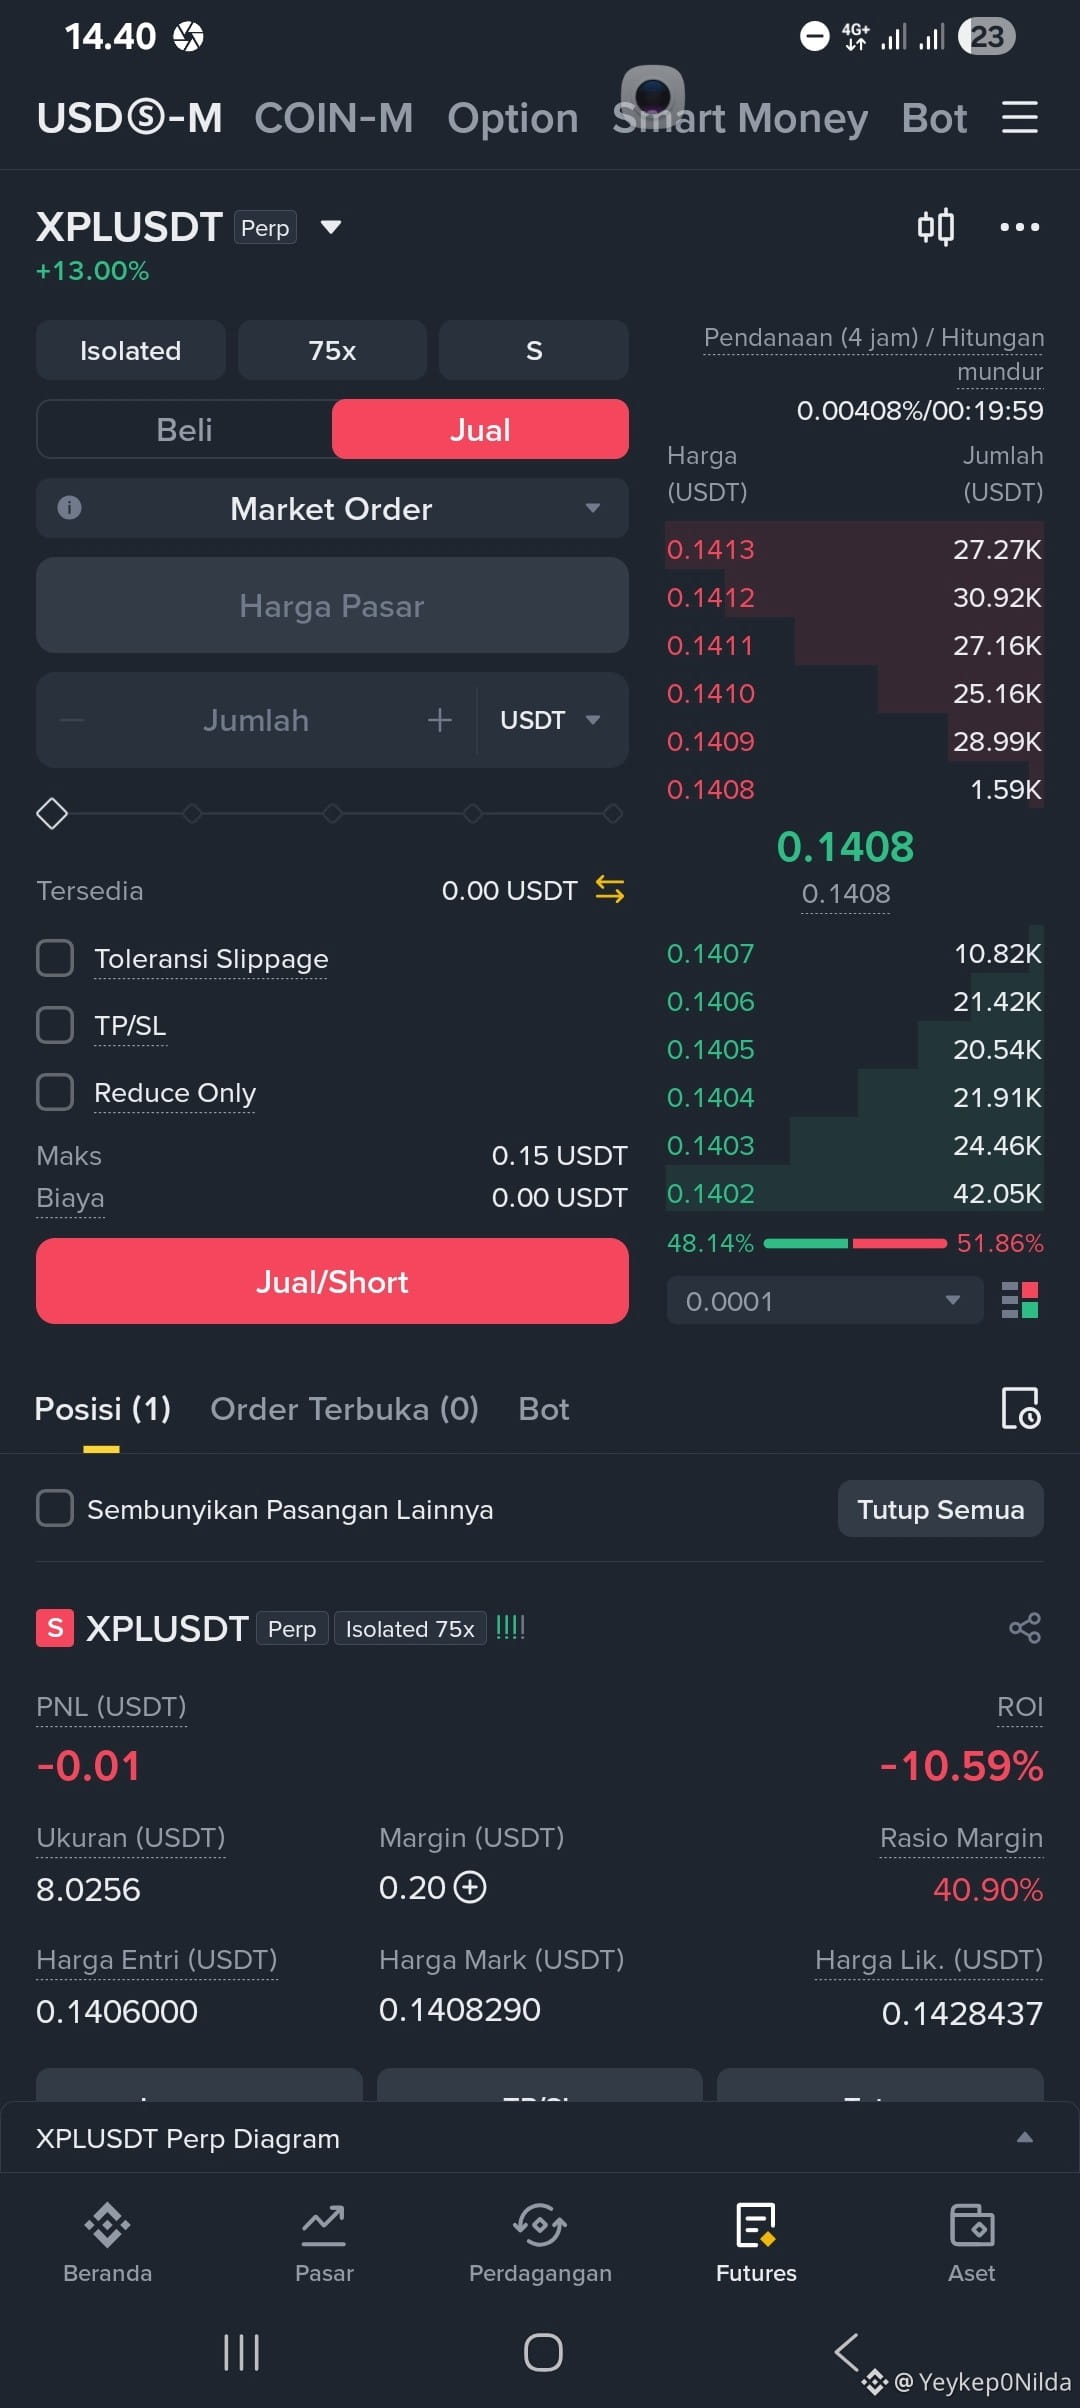The image size is (1080, 2408).
Task: Open the Market Order type dropdown
Action: point(332,508)
